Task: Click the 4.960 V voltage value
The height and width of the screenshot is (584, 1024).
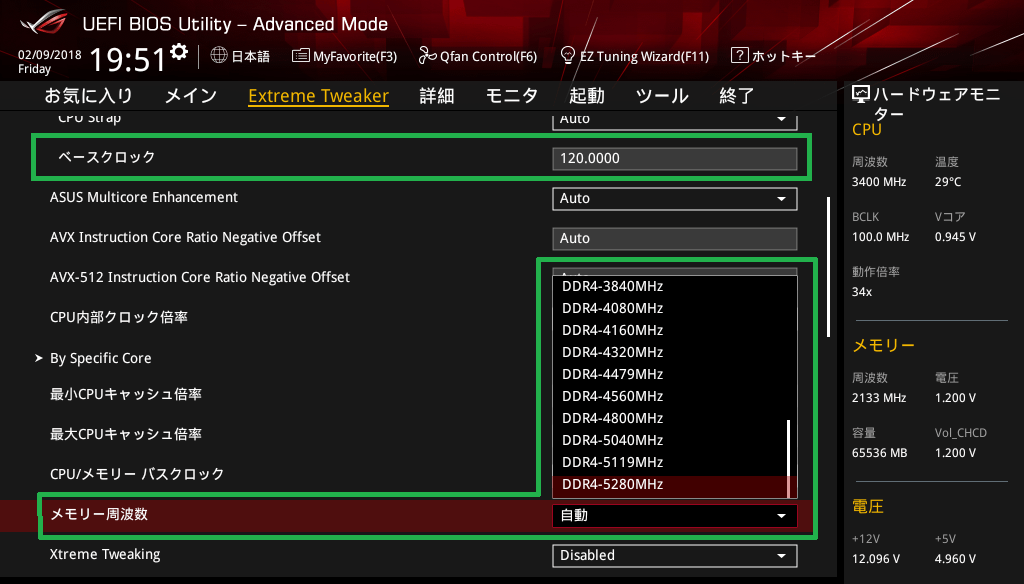Action: [x=955, y=559]
